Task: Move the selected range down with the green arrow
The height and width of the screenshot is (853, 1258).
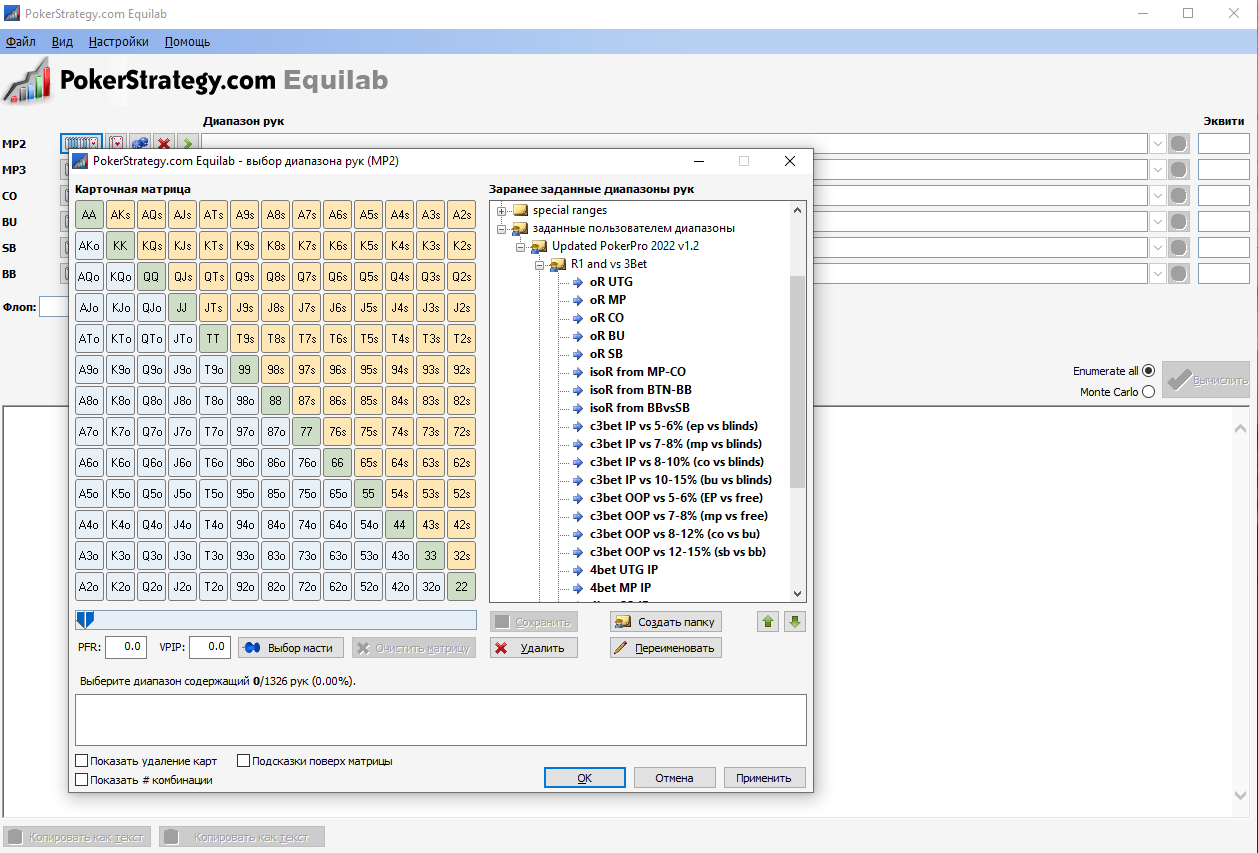Action: point(795,621)
